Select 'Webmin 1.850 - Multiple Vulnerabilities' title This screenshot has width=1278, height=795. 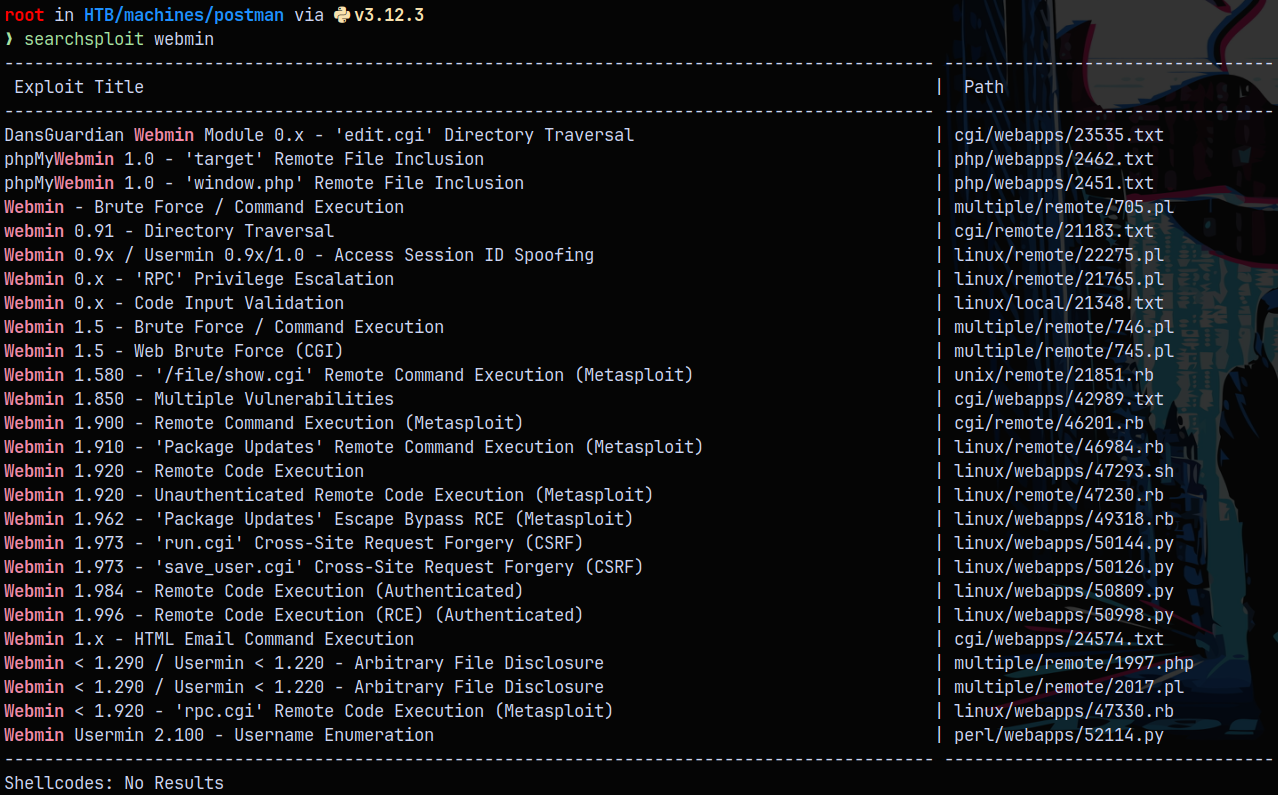click(x=199, y=399)
